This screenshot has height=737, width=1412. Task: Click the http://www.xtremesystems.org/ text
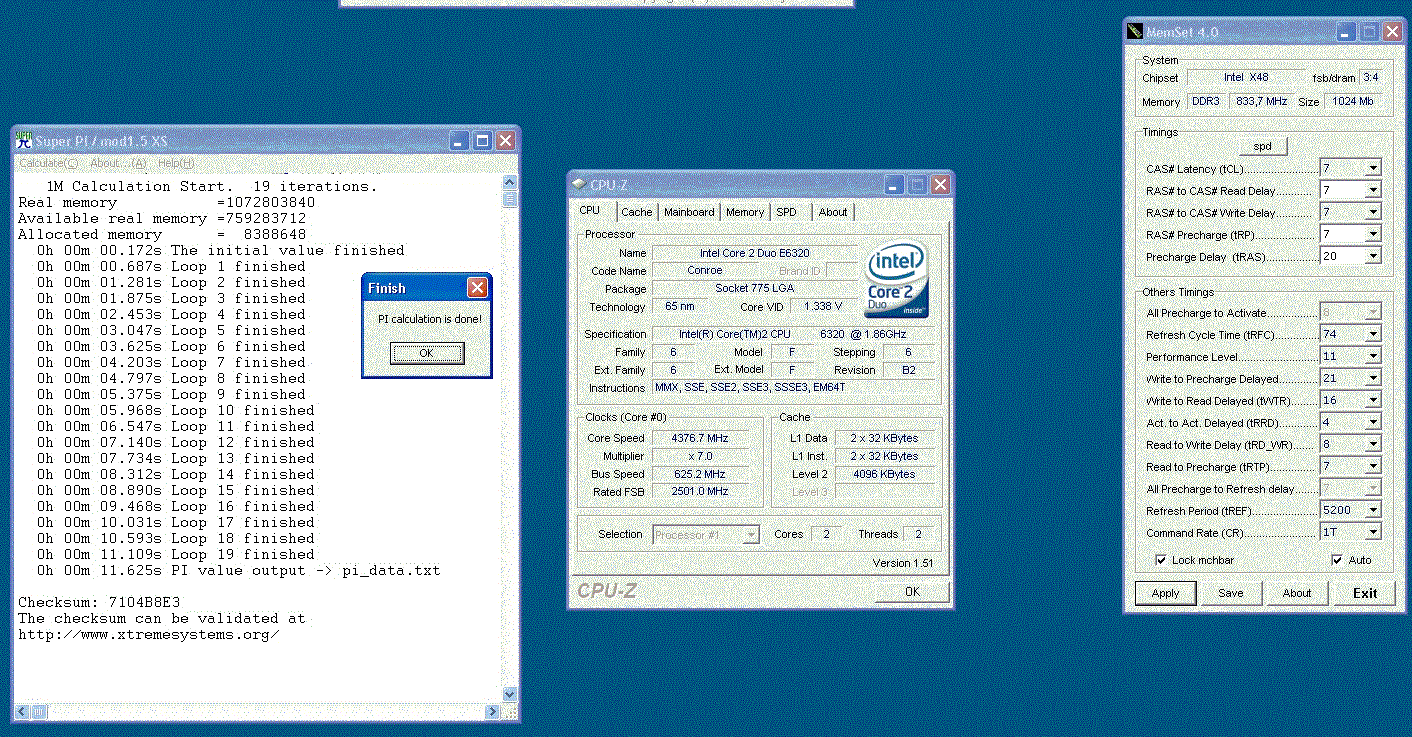coord(149,634)
